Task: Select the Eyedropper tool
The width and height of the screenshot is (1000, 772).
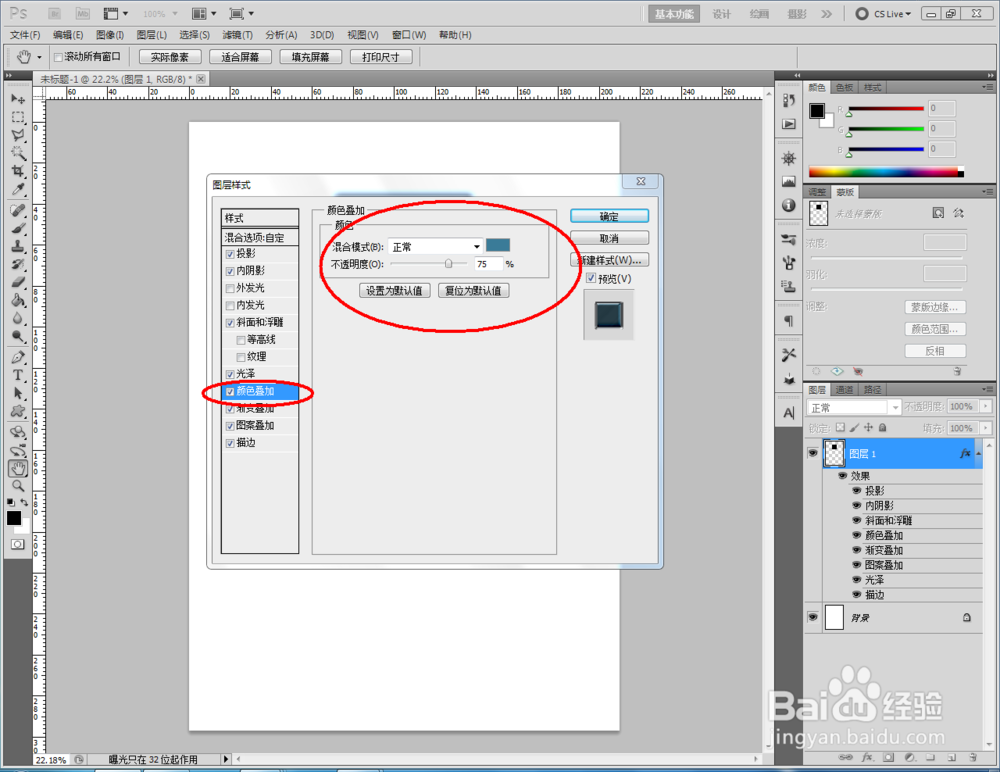Action: coord(18,189)
